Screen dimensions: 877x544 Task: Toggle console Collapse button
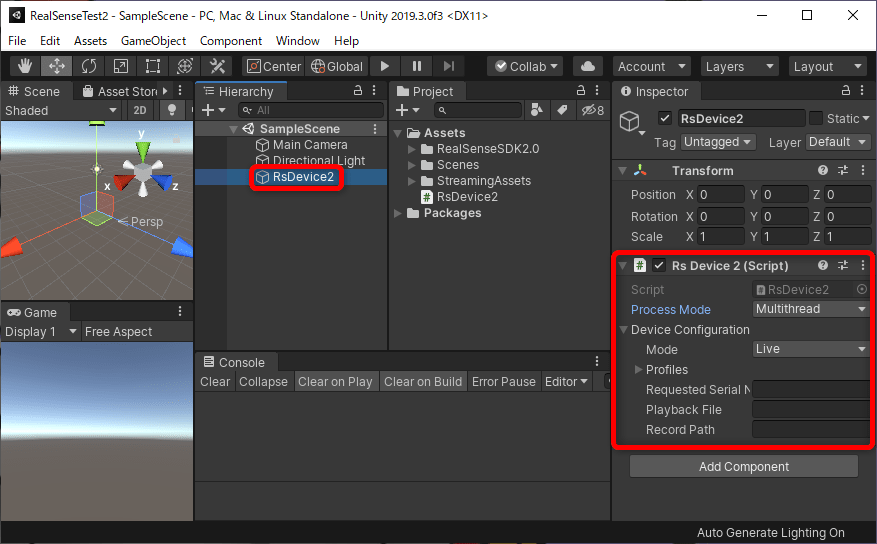coord(263,382)
